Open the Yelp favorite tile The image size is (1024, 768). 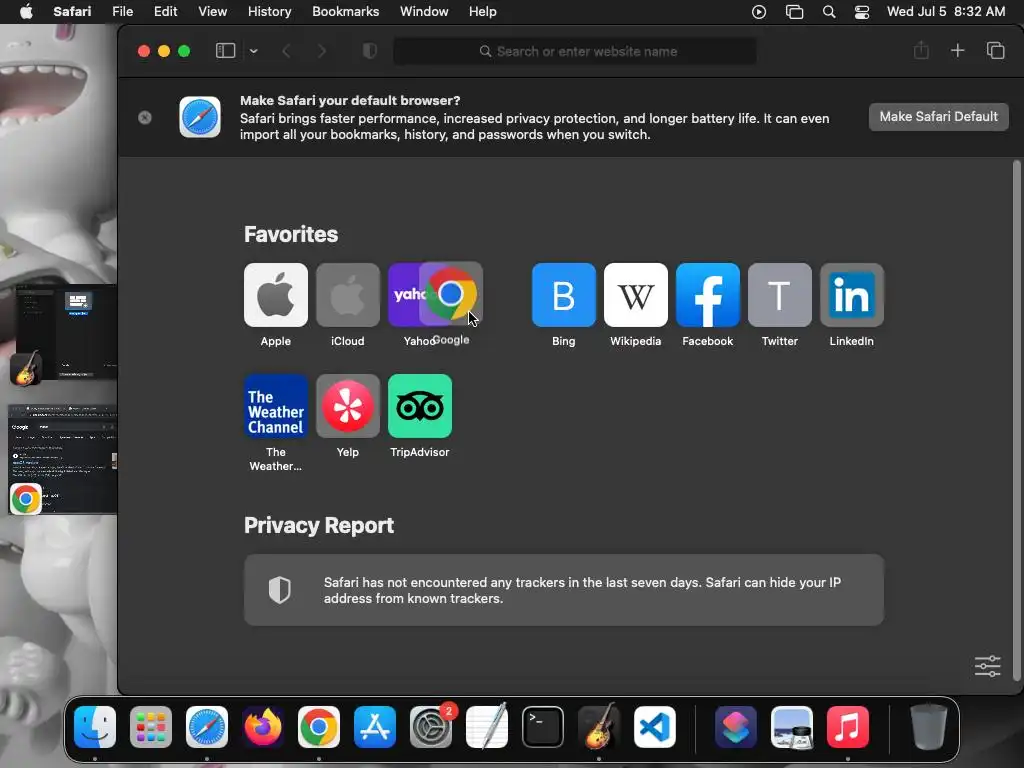click(x=347, y=406)
